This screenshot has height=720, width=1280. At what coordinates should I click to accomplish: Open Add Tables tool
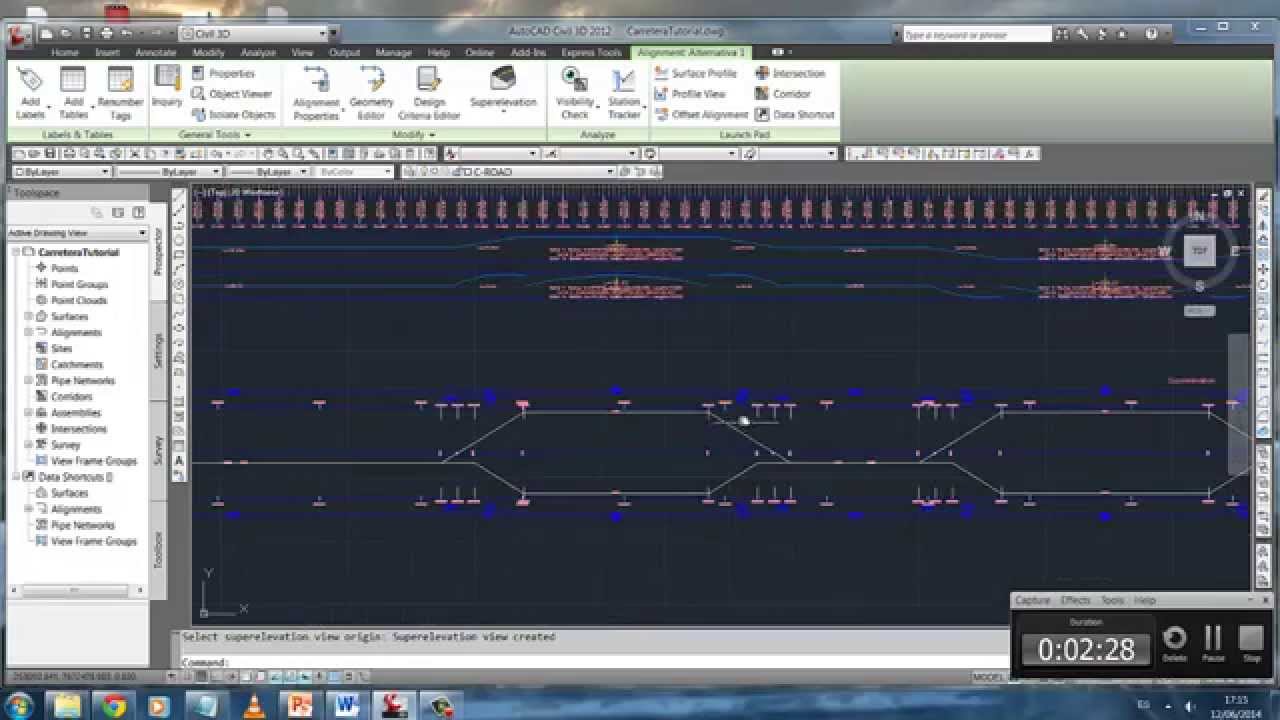(73, 94)
